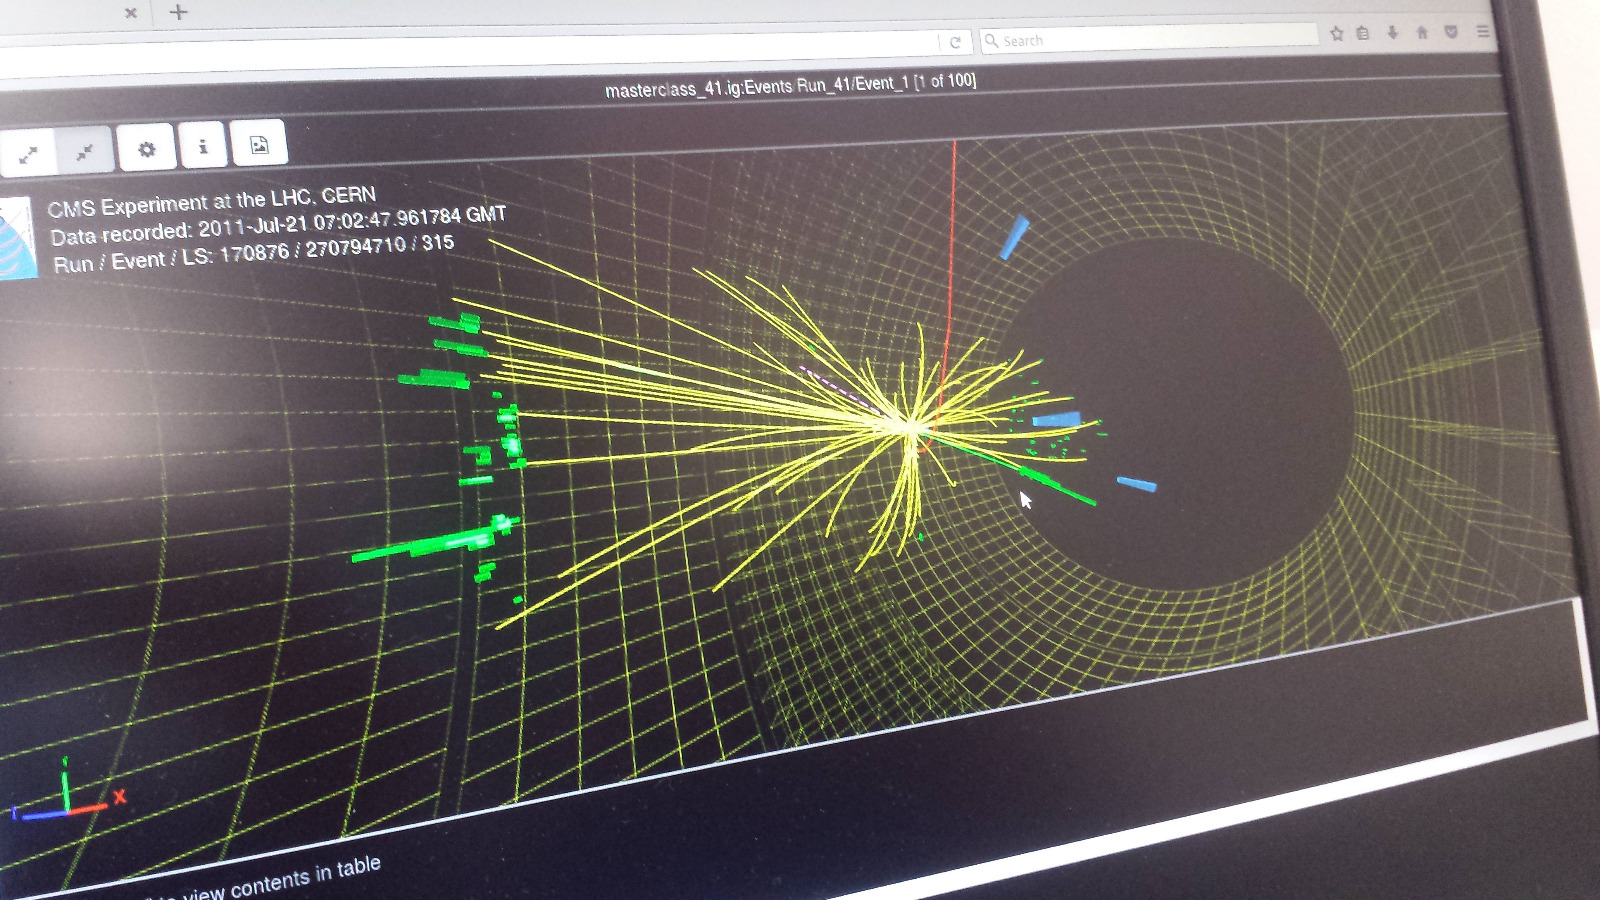Close the browser tab with X

coord(131,13)
